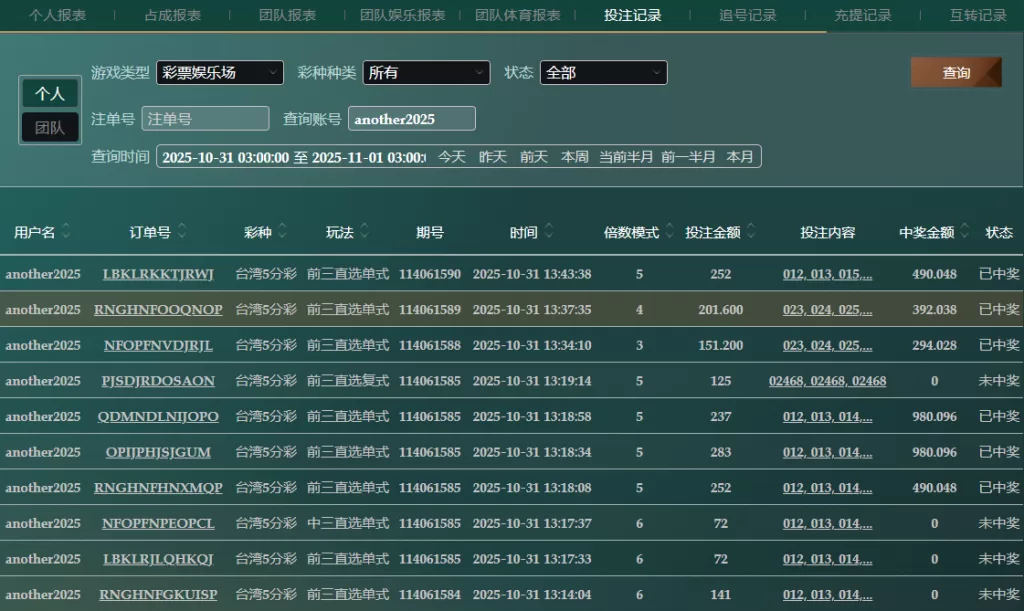Expand the 彩种种类 dropdown

426,73
